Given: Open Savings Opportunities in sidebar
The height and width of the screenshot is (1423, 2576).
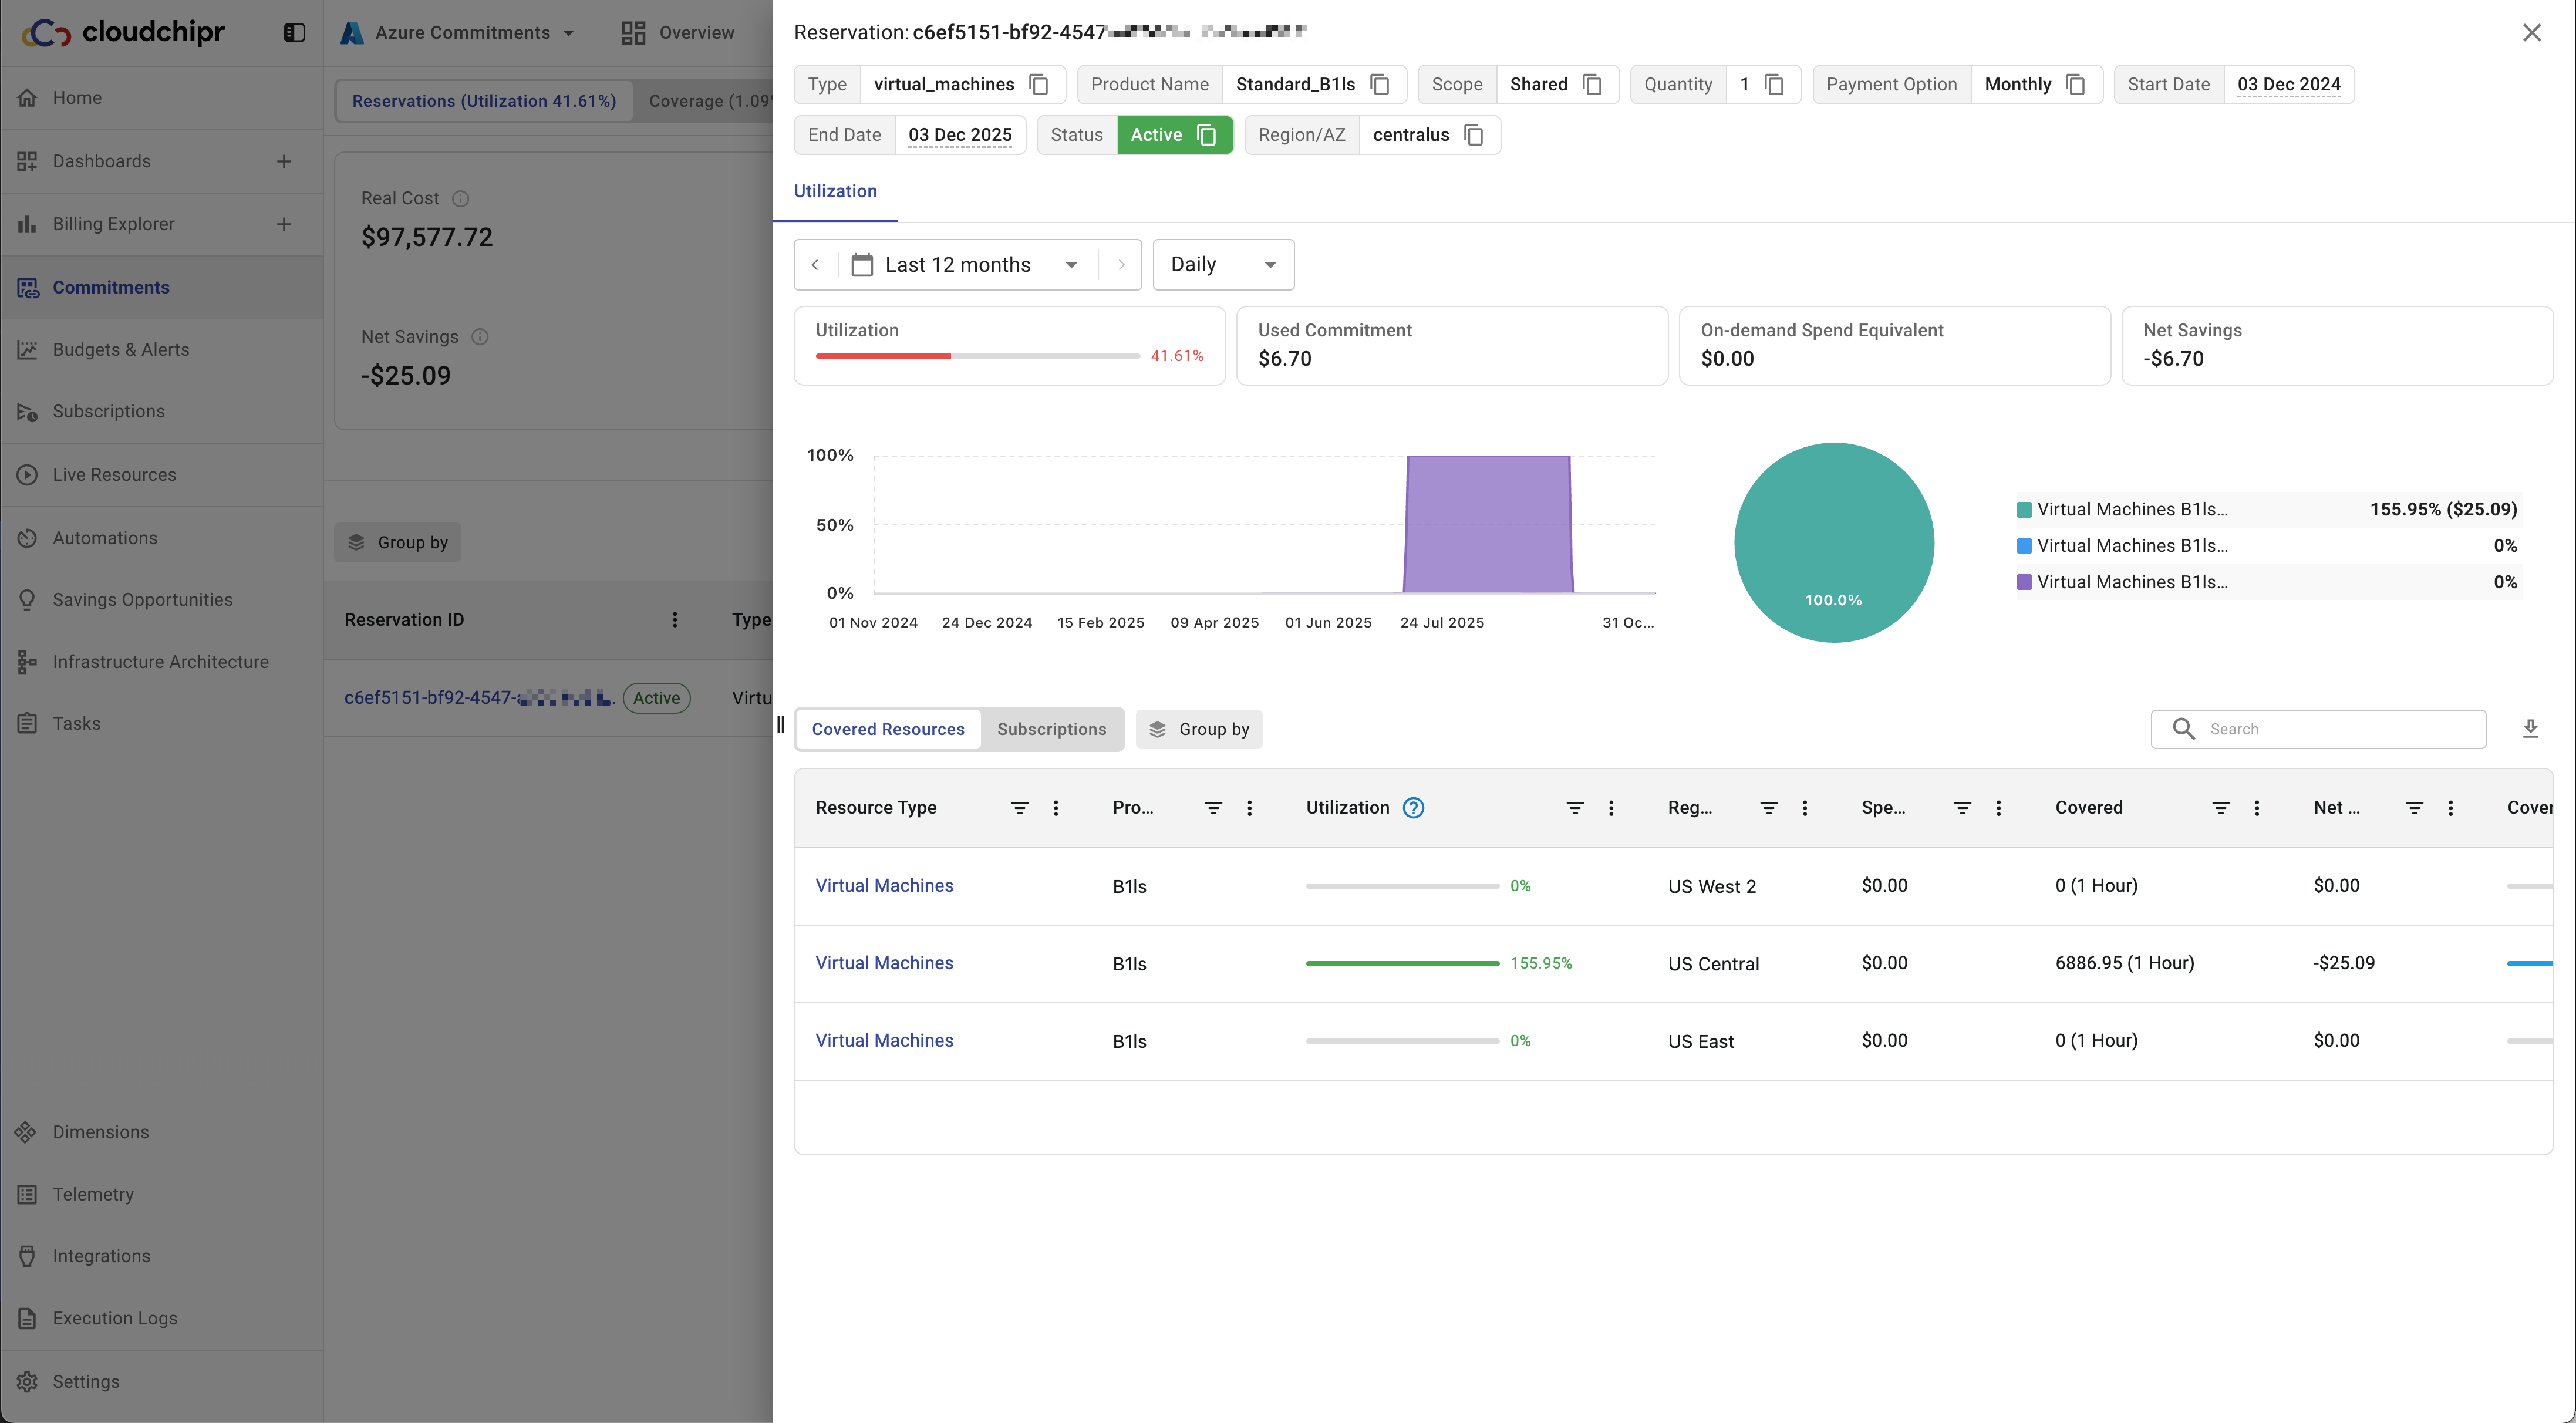Looking at the screenshot, I should click(142, 599).
